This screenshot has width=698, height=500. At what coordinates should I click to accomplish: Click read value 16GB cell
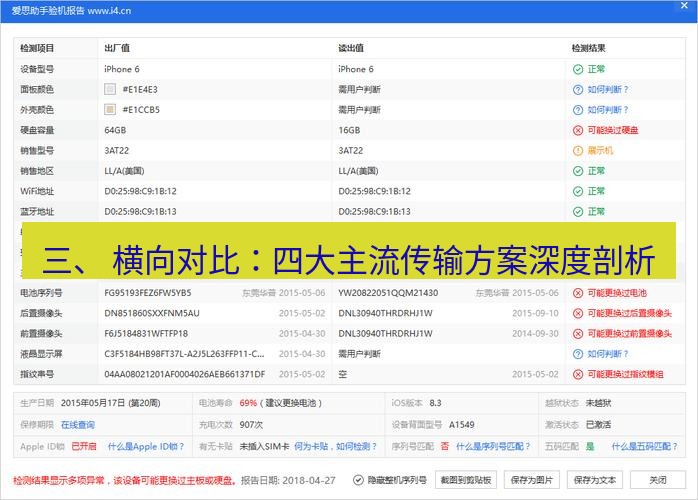click(x=349, y=130)
